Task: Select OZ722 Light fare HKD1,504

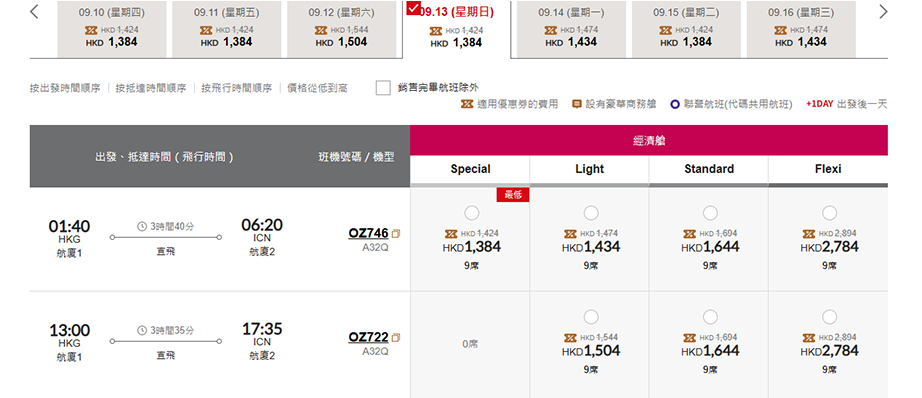Action: pos(590,317)
